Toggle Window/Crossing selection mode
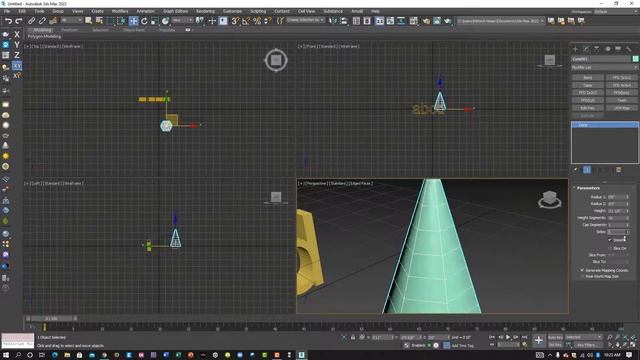This screenshot has height=360, width=640. [x=121, y=20]
